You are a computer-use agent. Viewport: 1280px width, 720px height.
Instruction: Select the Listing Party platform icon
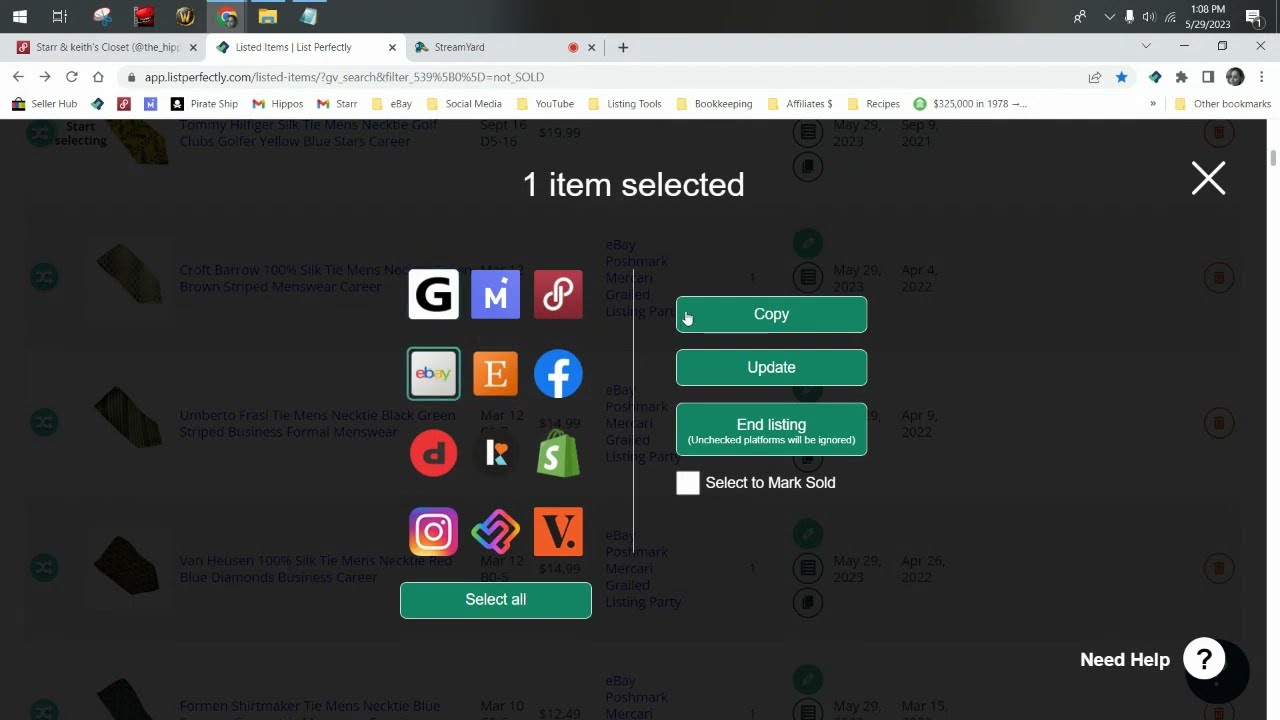coord(495,532)
